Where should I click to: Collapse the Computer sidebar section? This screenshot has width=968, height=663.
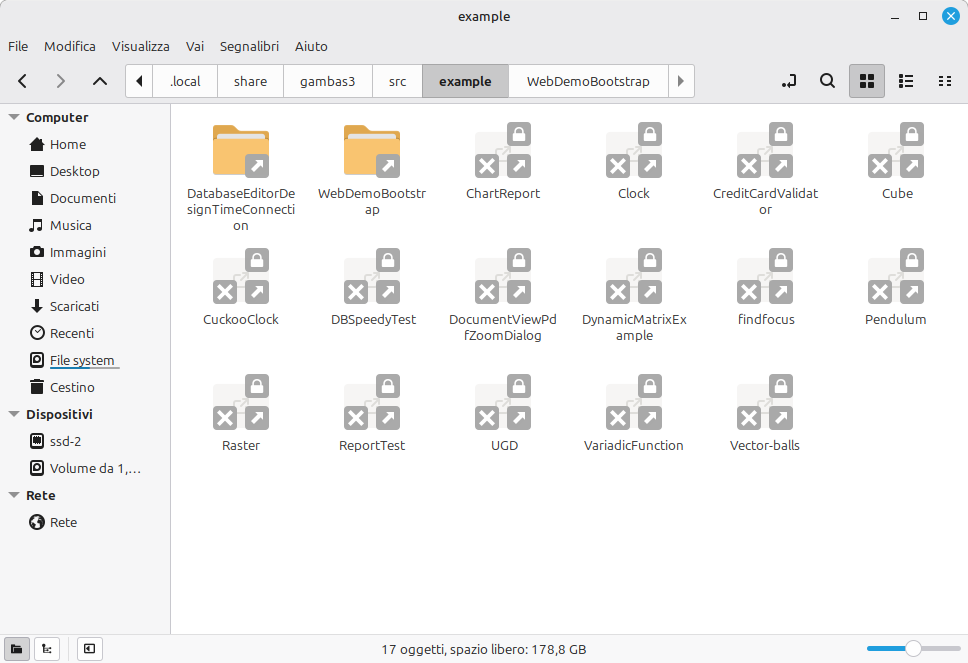coord(14,117)
